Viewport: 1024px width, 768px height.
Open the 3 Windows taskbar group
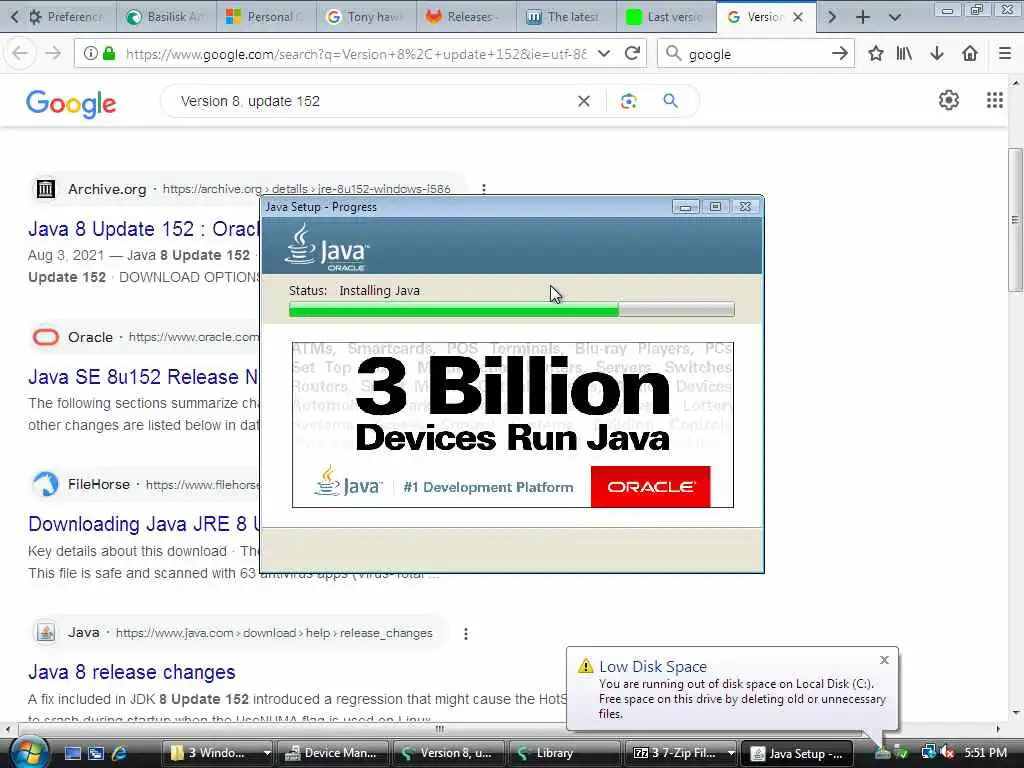218,753
